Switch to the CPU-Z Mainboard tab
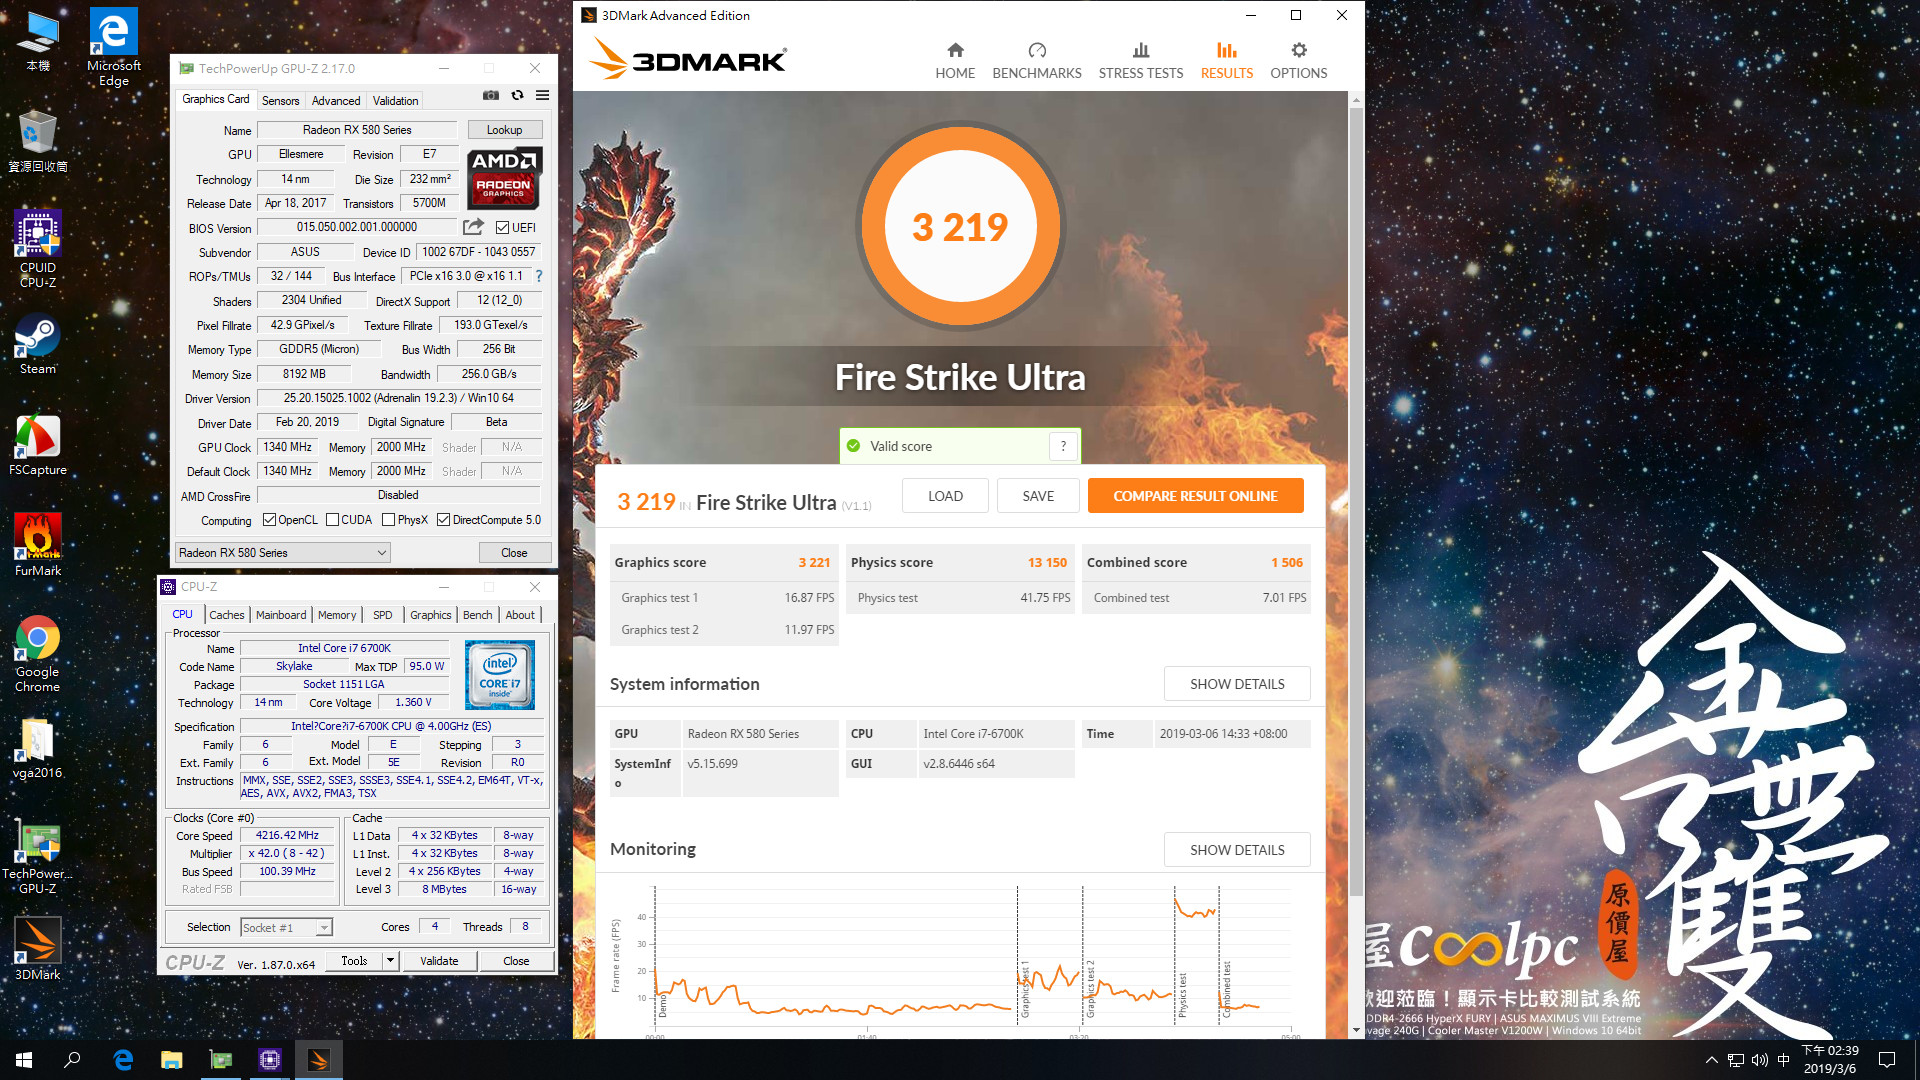Viewport: 1920px width, 1080px height. (281, 615)
